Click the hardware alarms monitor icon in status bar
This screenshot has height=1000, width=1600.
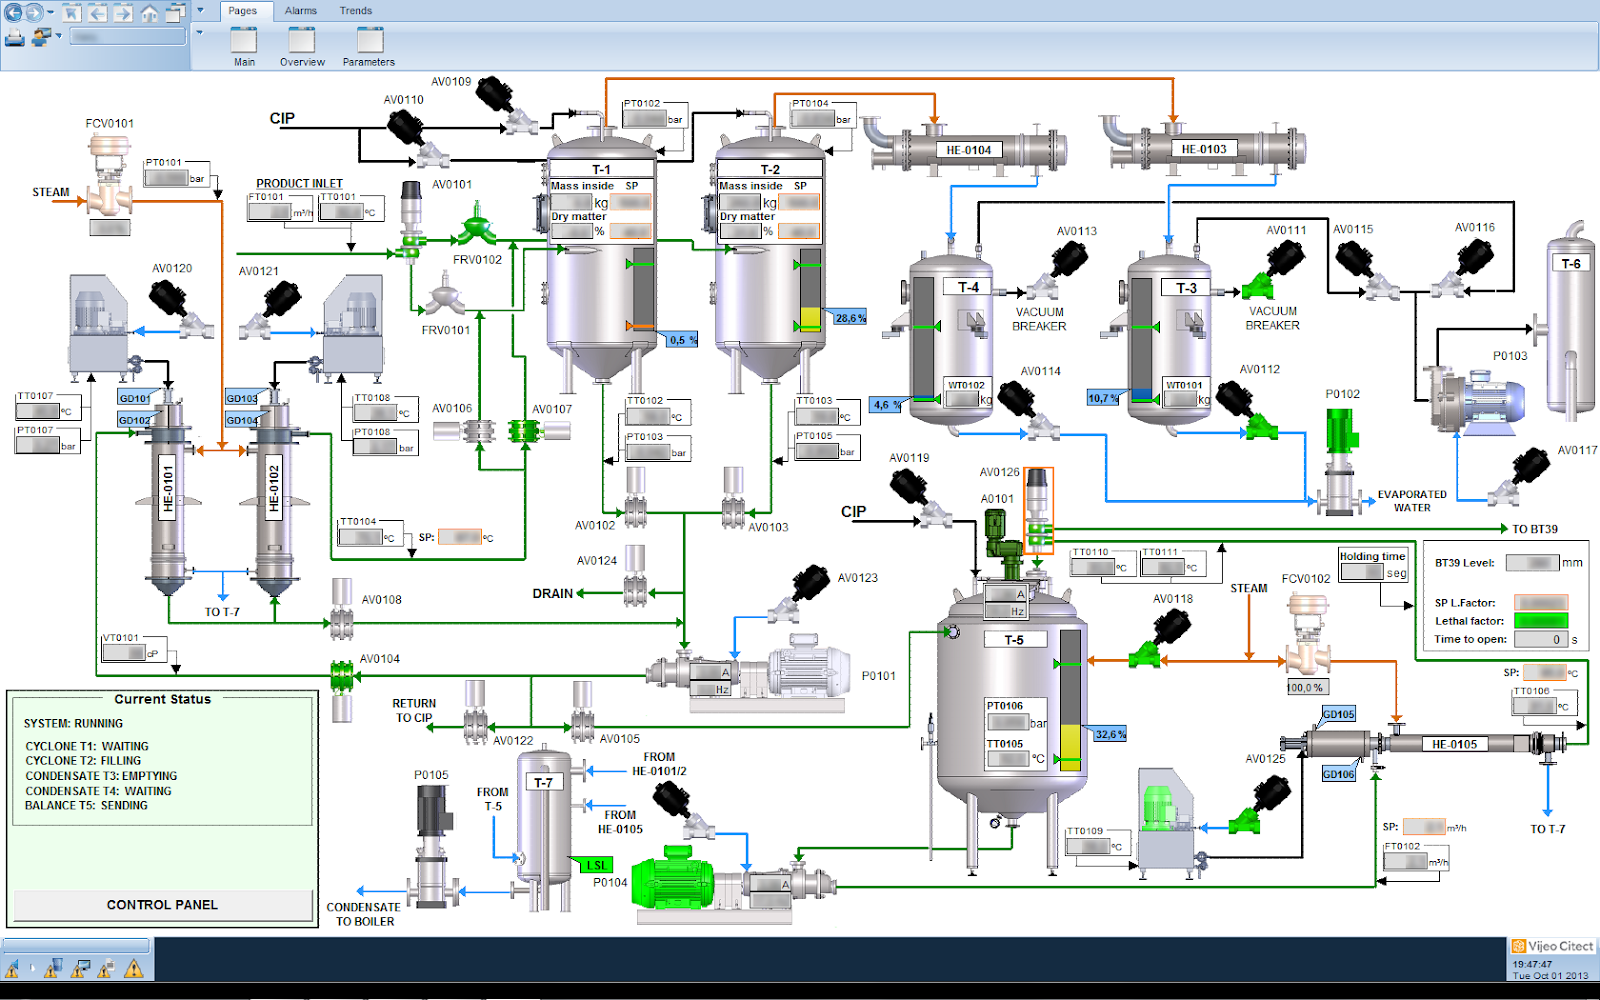tap(79, 967)
